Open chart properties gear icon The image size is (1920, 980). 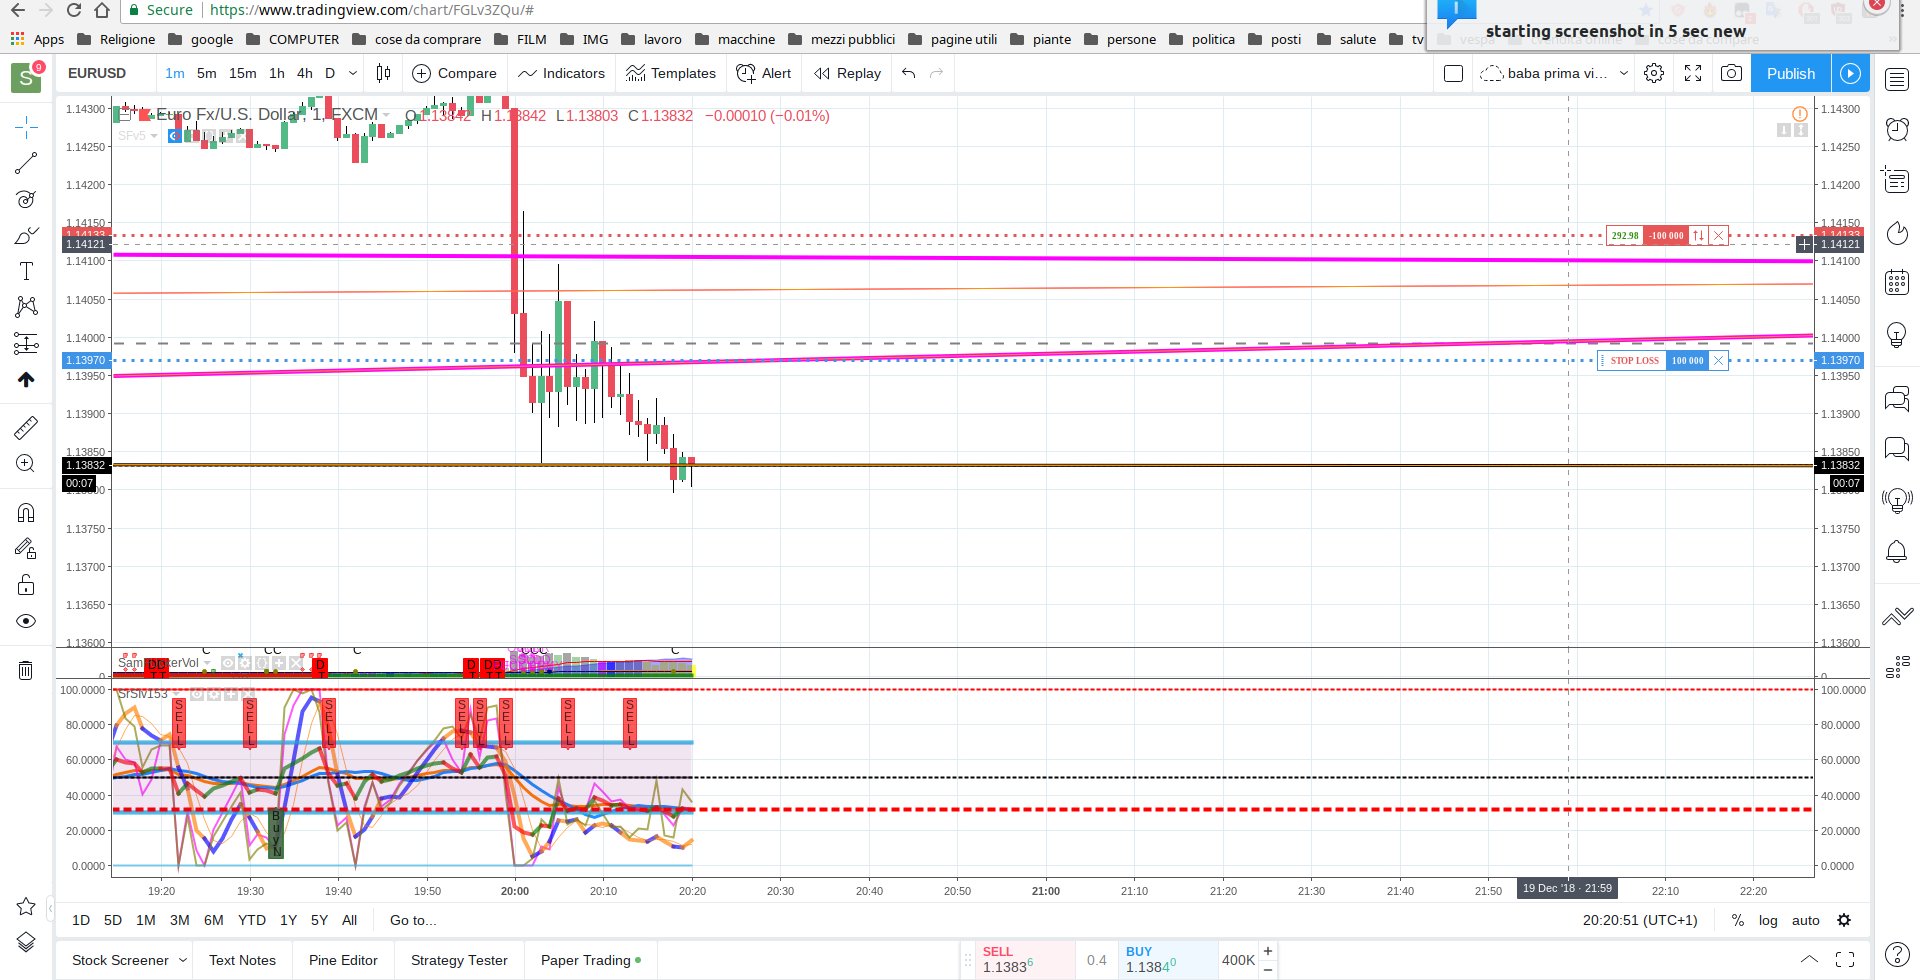pos(1654,73)
